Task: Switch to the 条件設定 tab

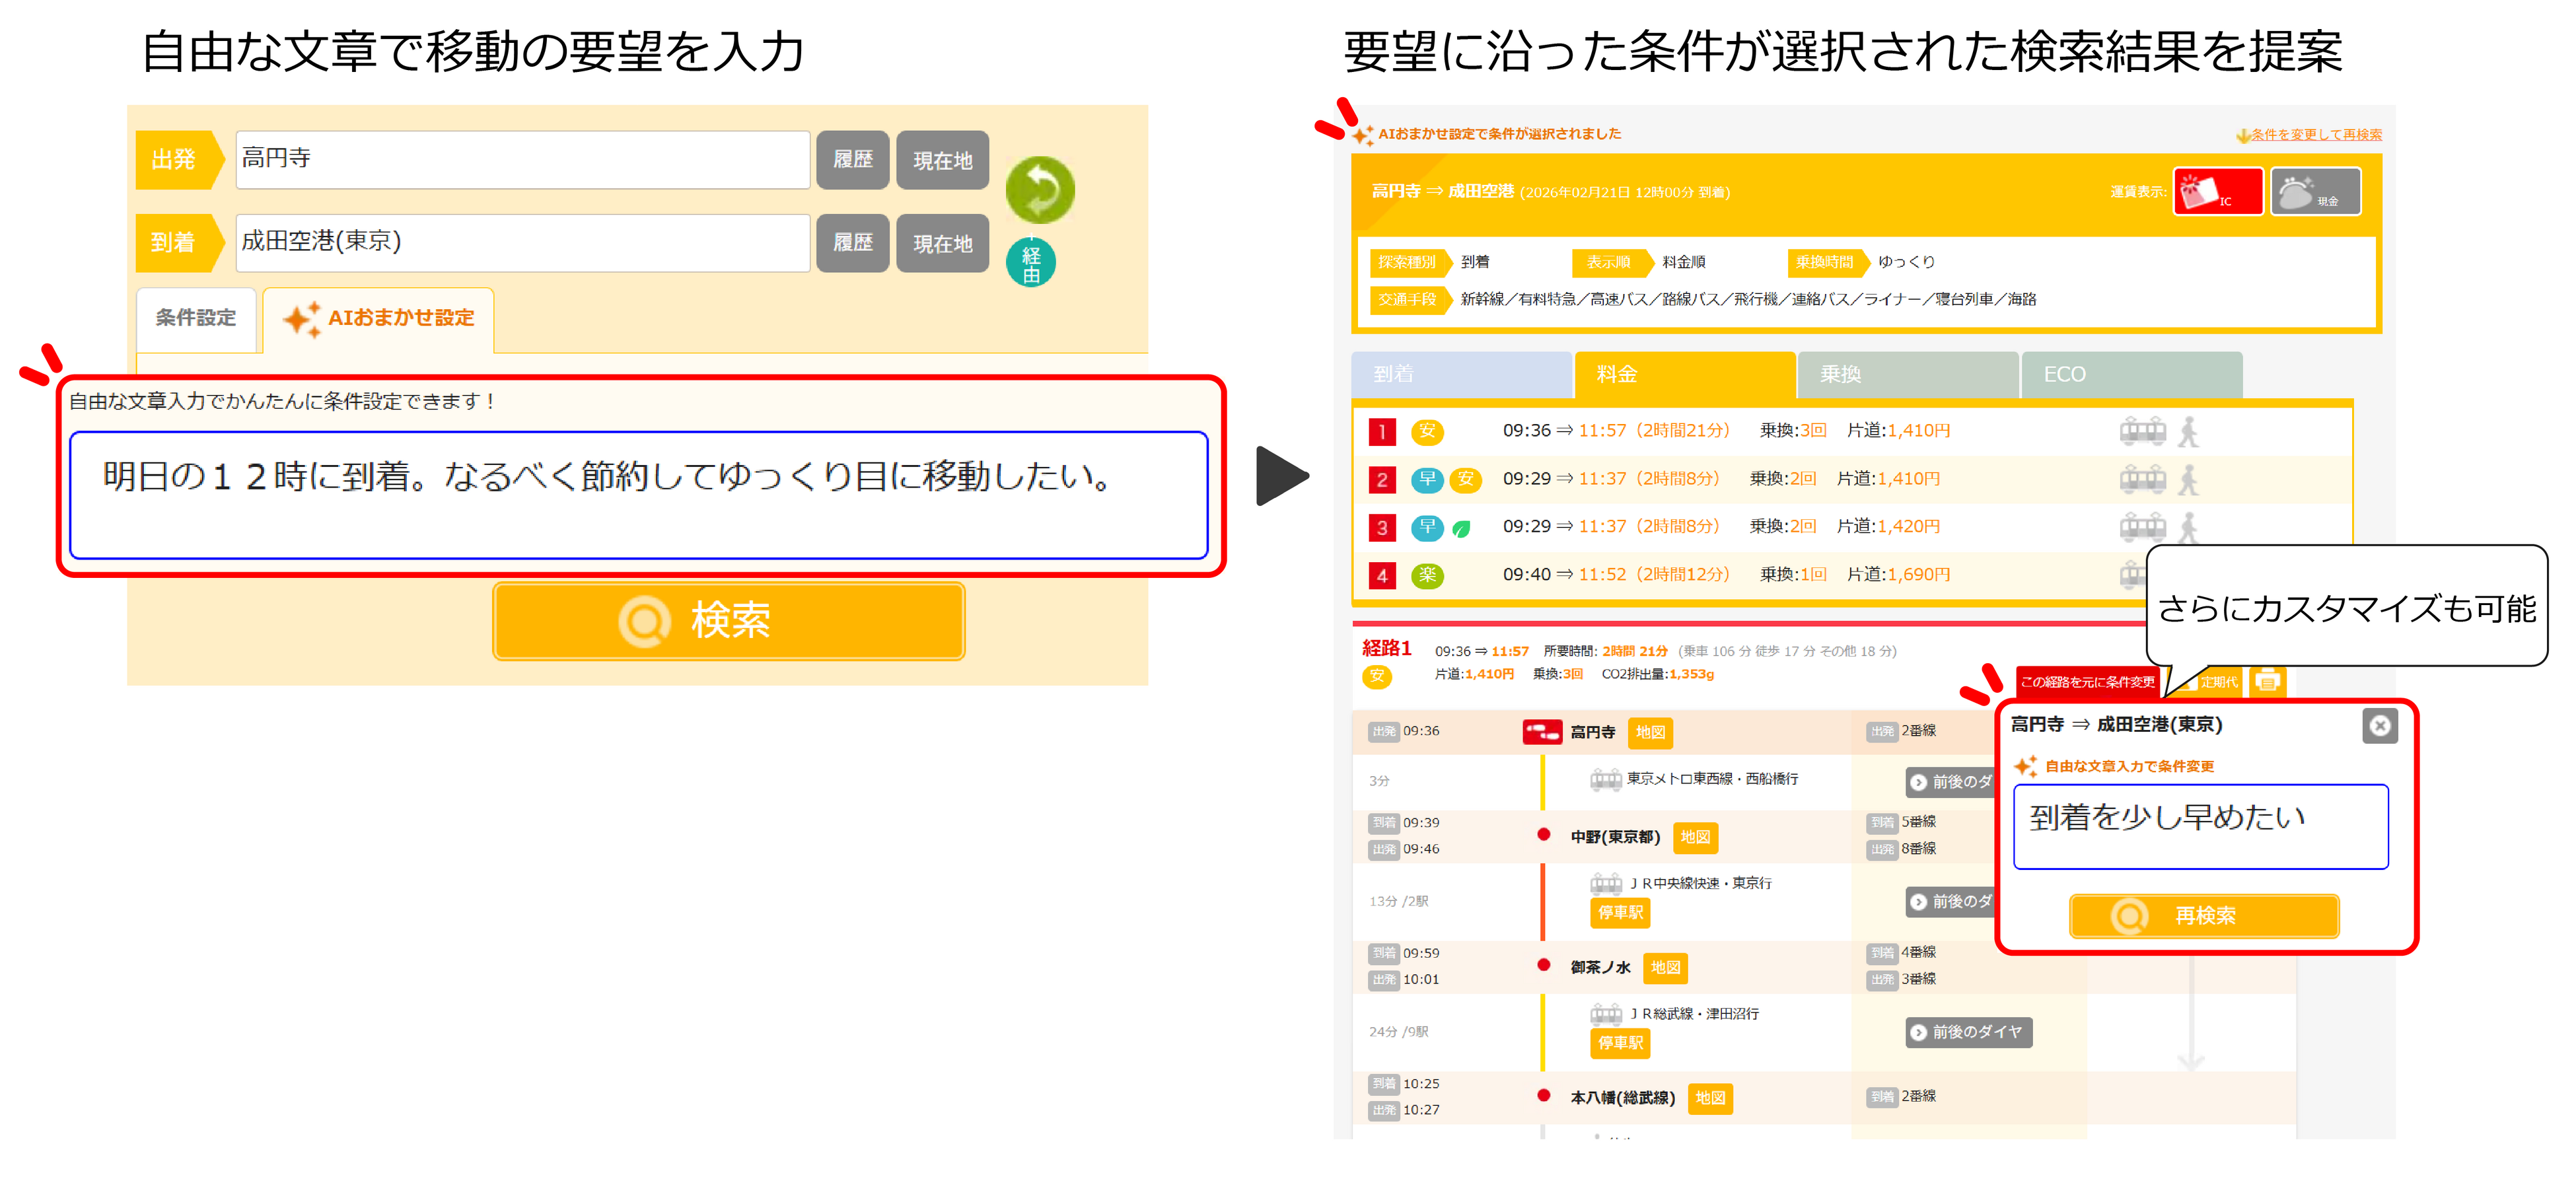Action: [196, 318]
